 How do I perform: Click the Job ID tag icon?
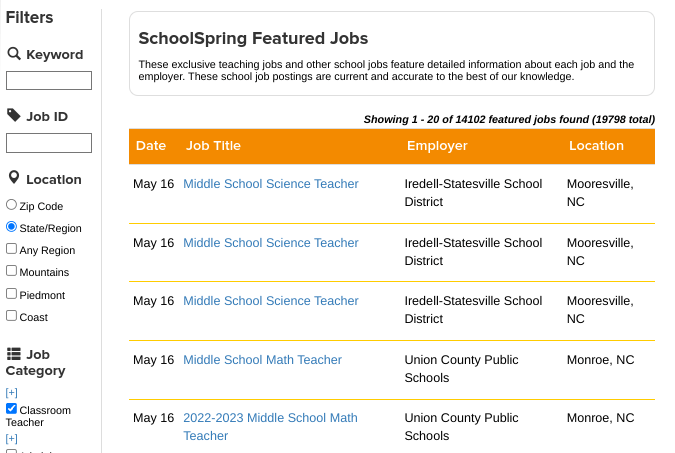[x=14, y=115]
